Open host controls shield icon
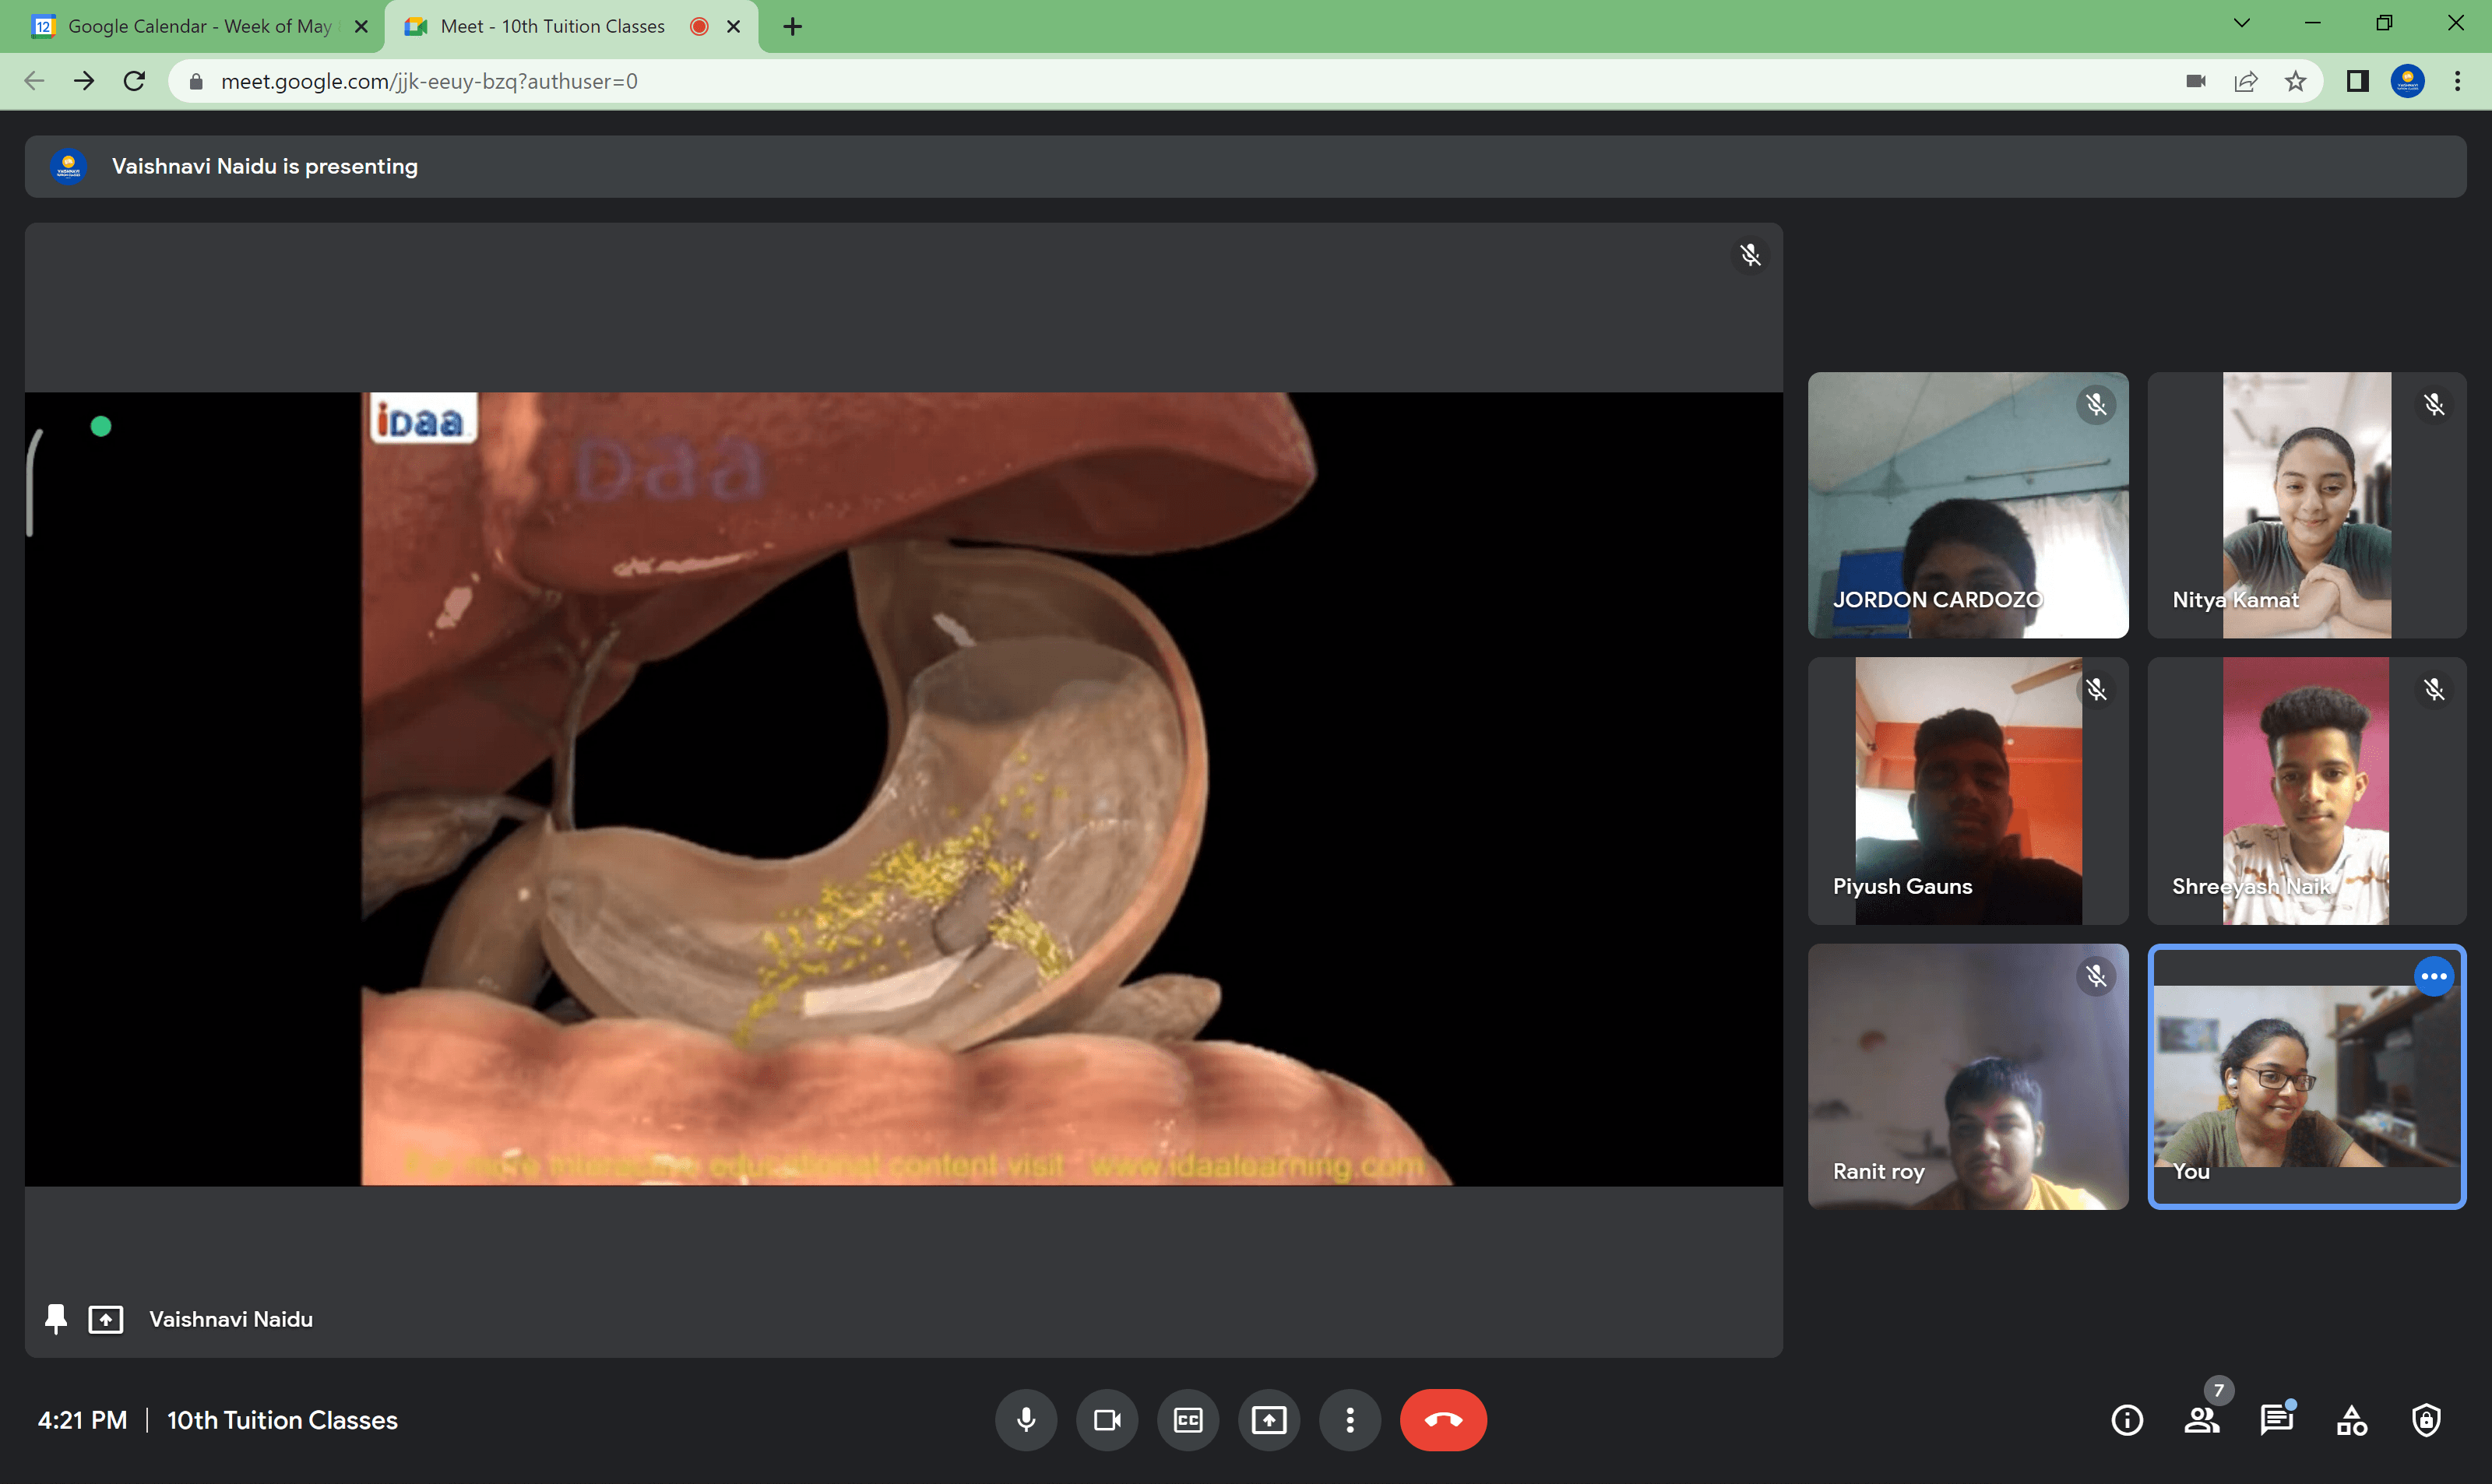The height and width of the screenshot is (1484, 2492). pyautogui.click(x=2426, y=1420)
